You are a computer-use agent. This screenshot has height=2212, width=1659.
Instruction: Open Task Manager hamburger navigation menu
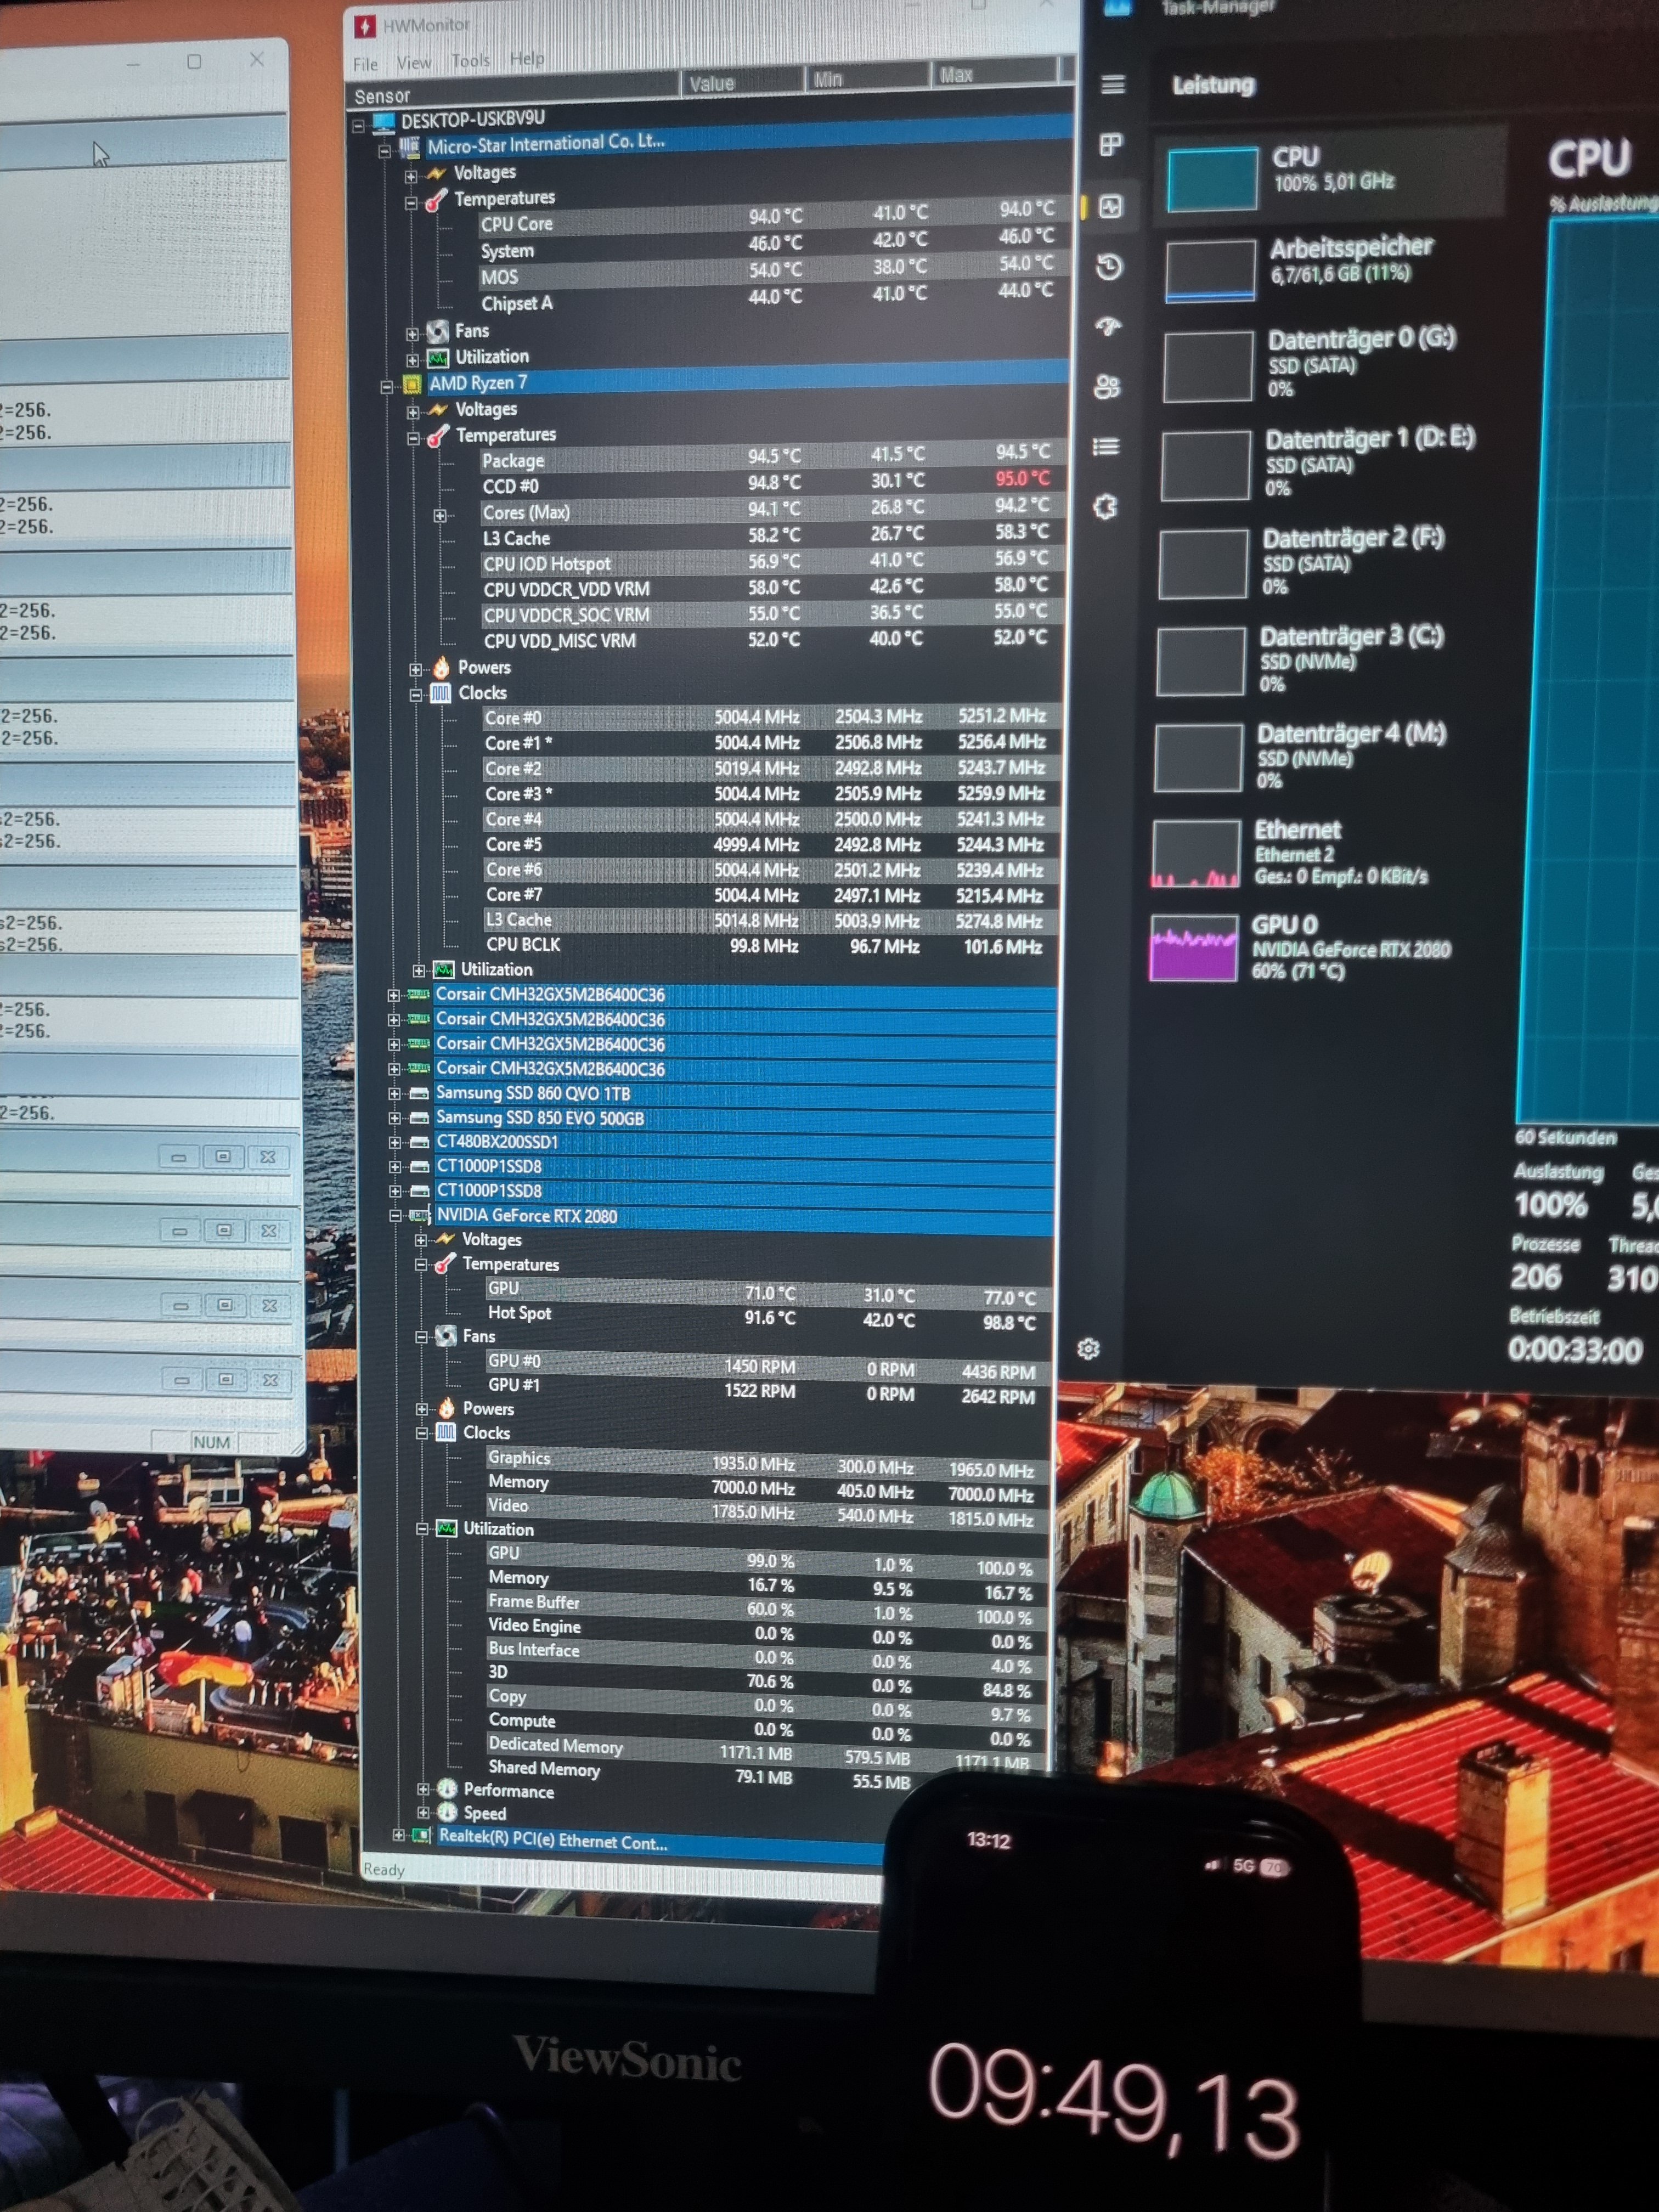pyautogui.click(x=1112, y=85)
